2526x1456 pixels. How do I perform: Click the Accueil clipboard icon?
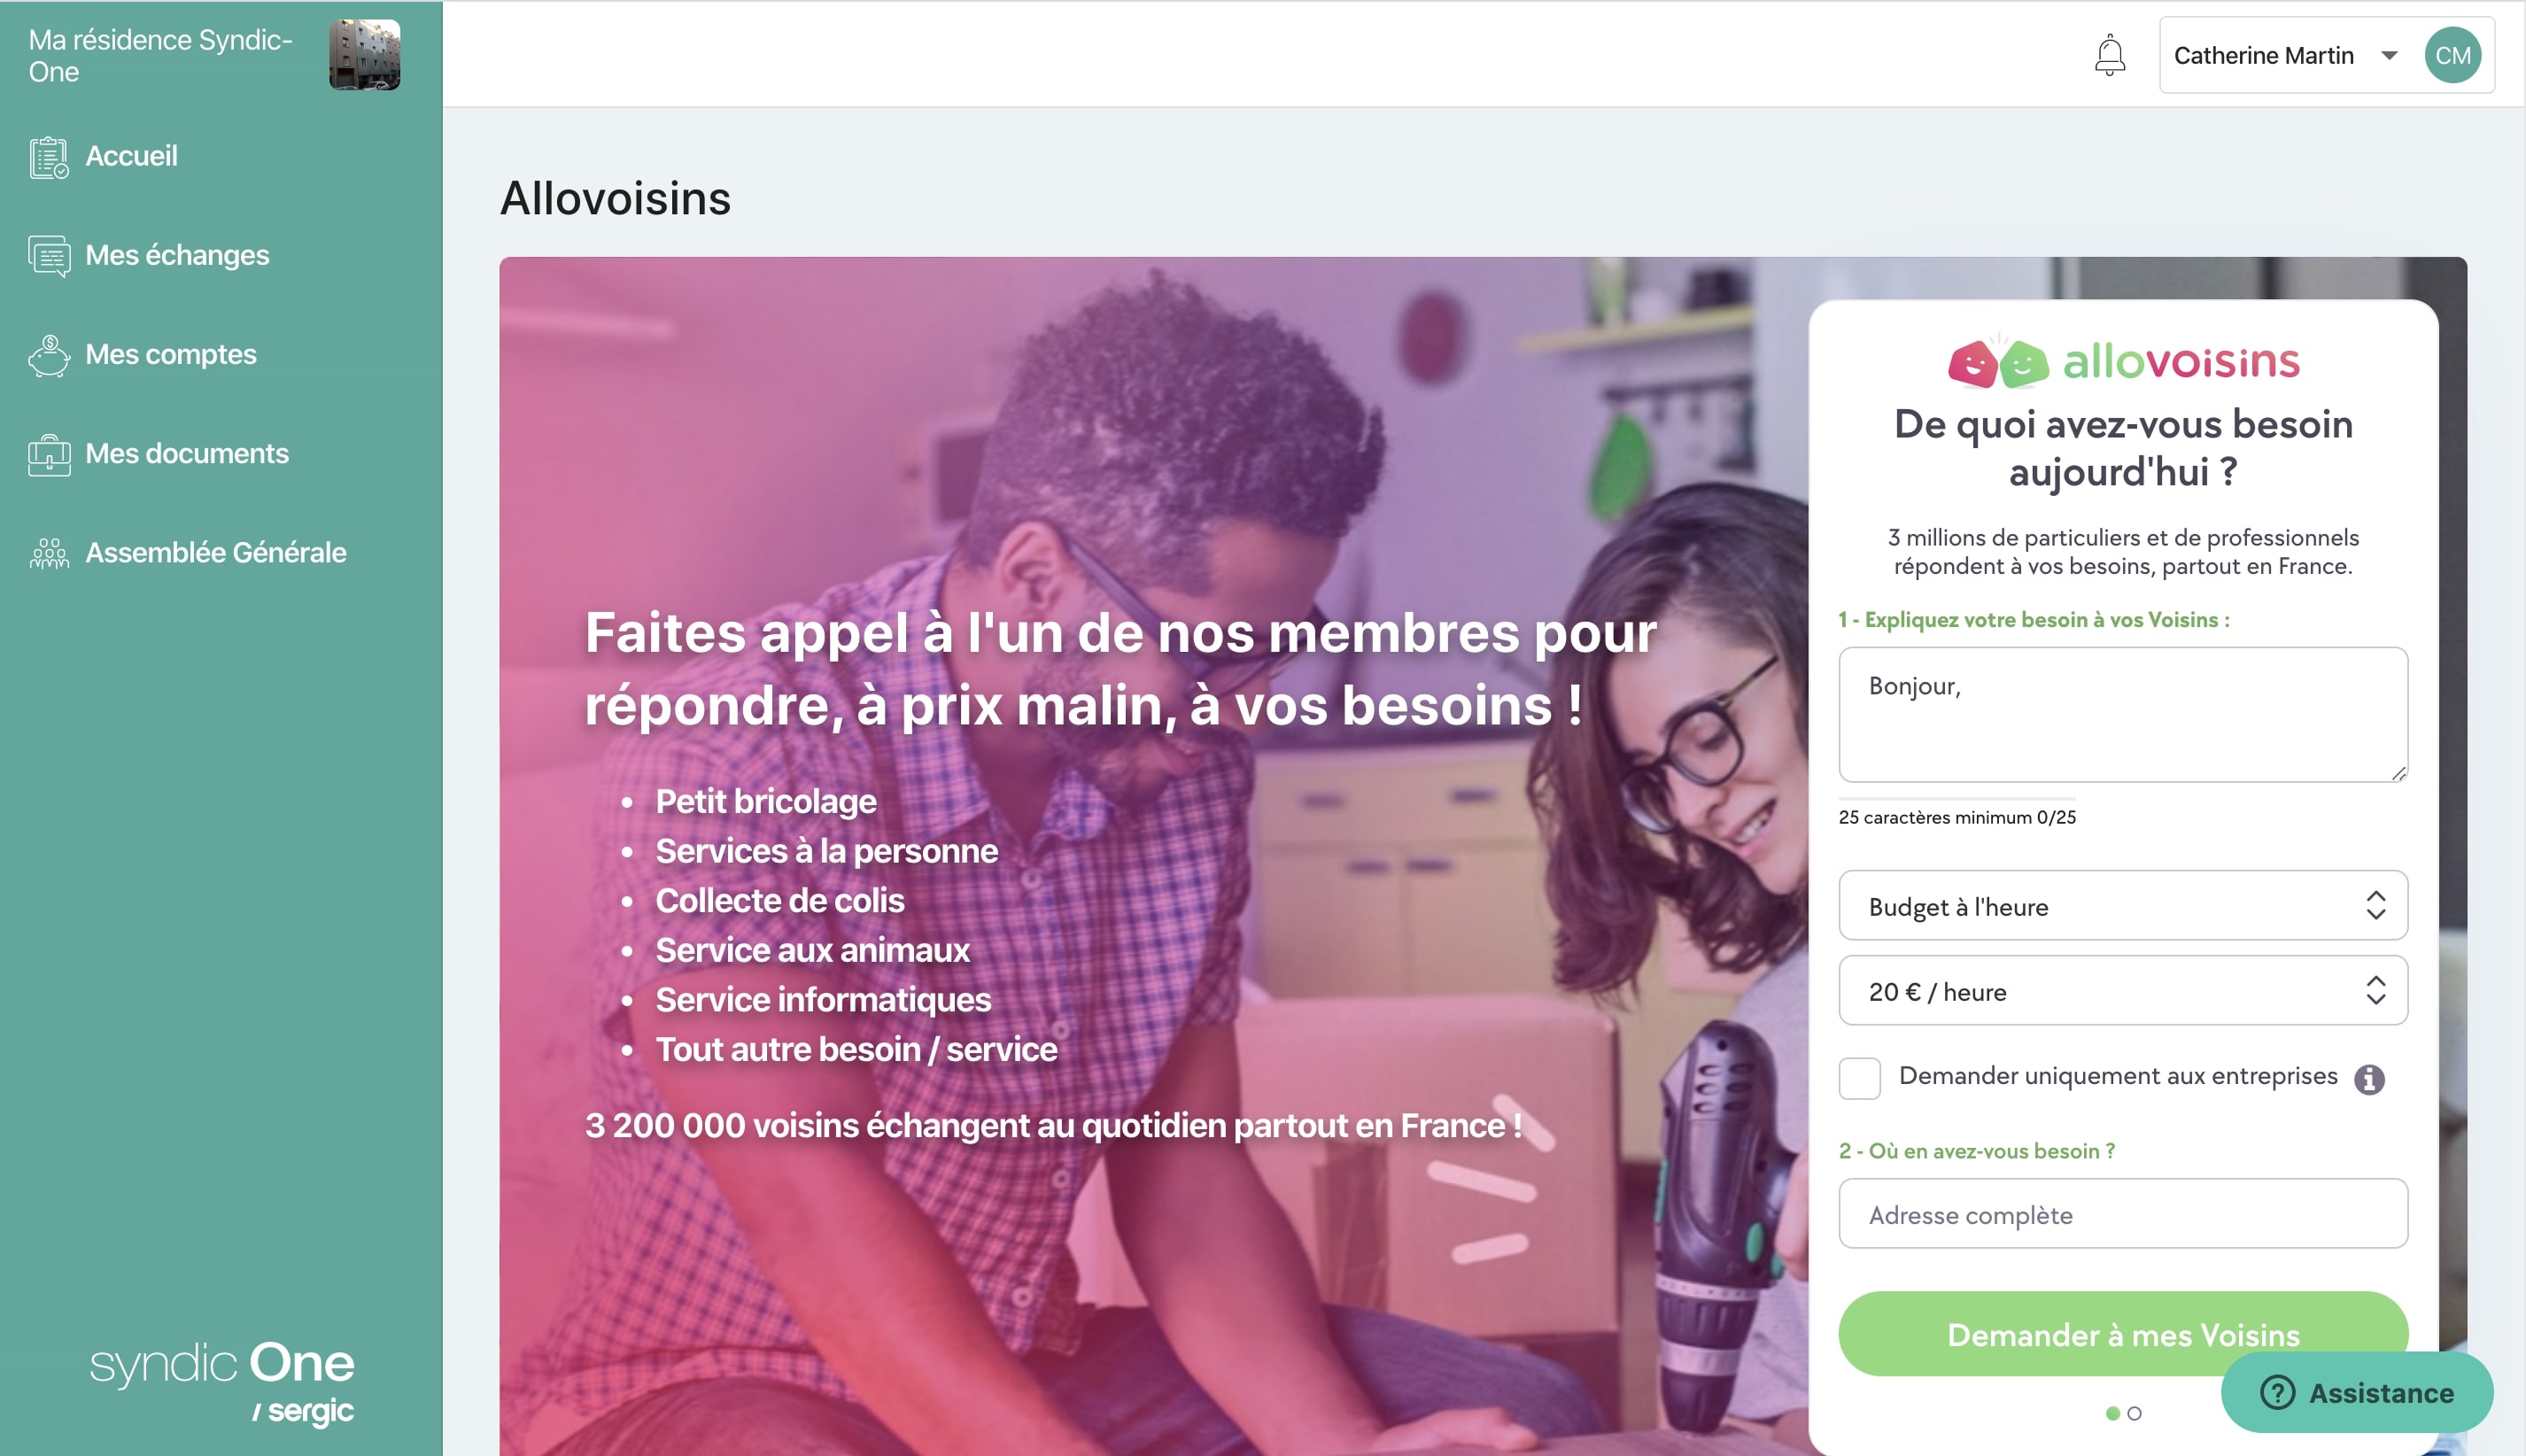tap(49, 157)
